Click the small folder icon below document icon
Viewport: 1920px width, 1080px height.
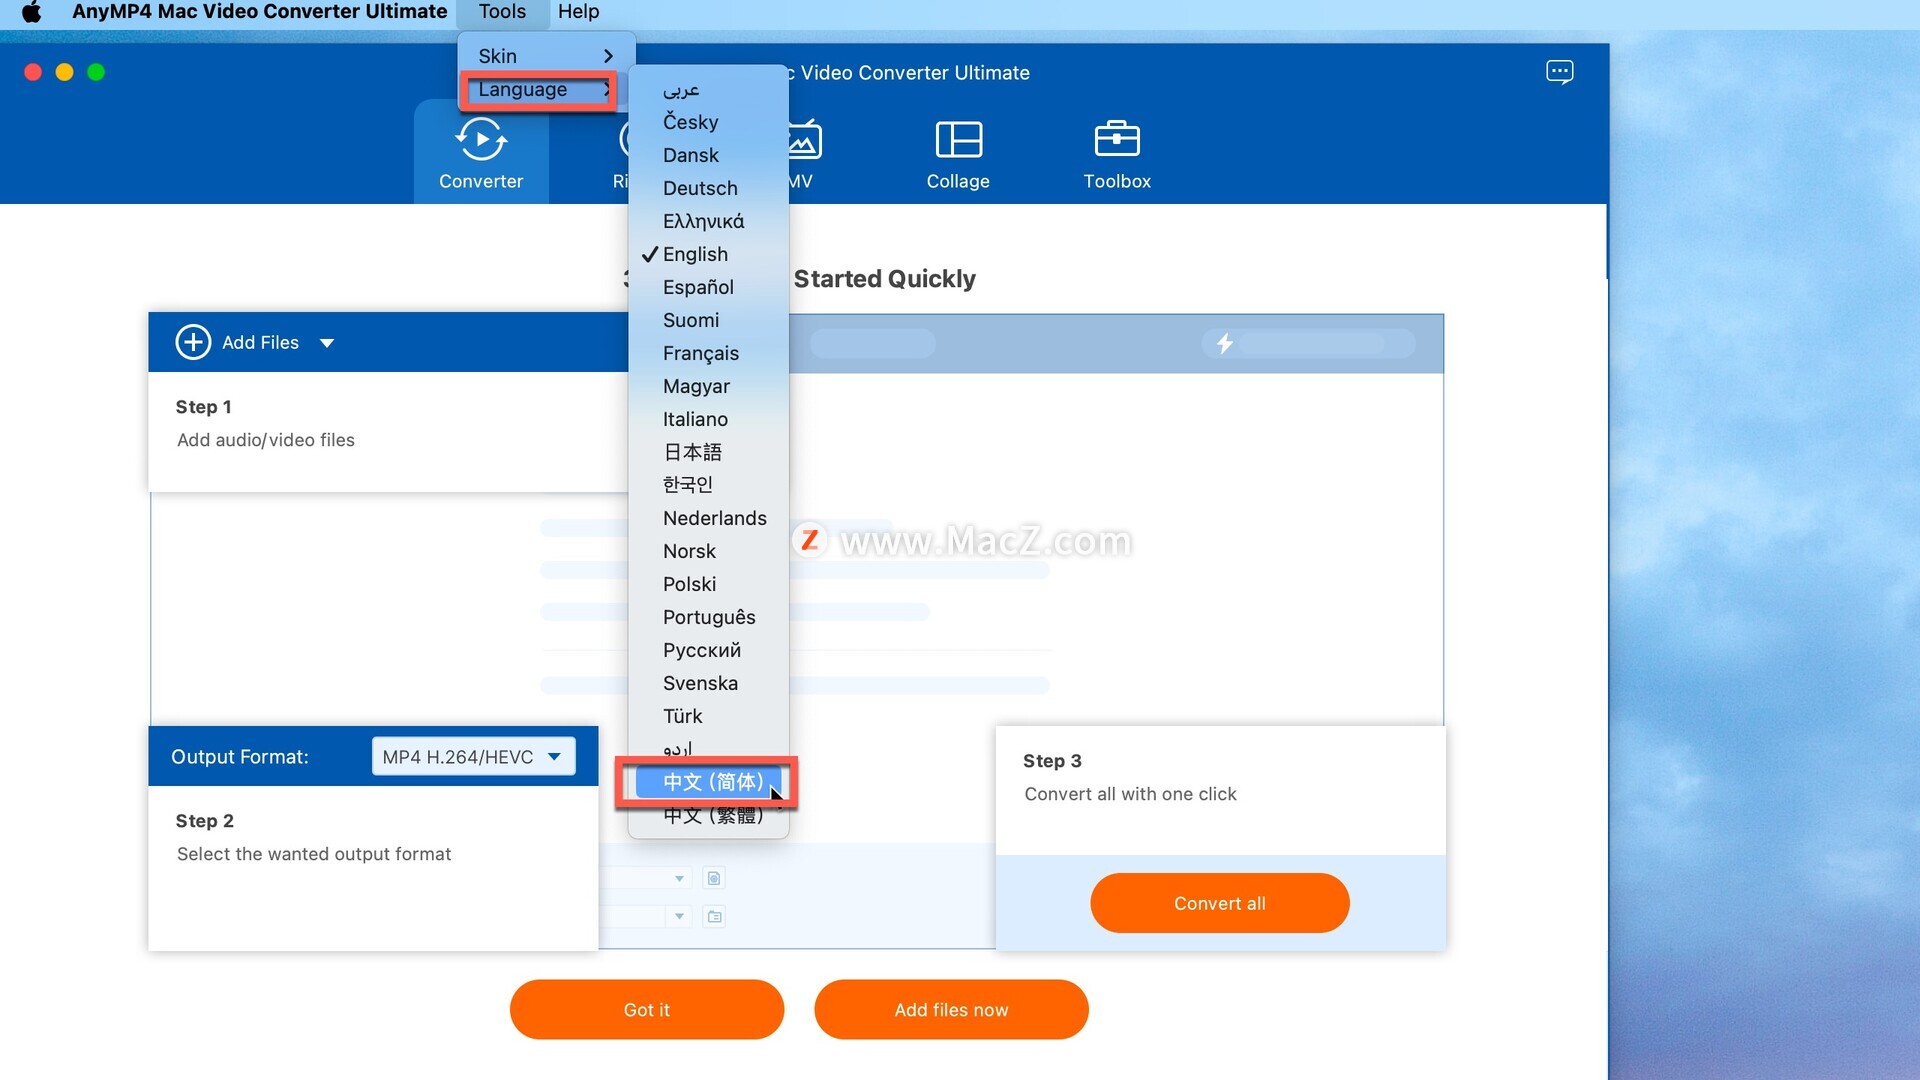pos(714,916)
